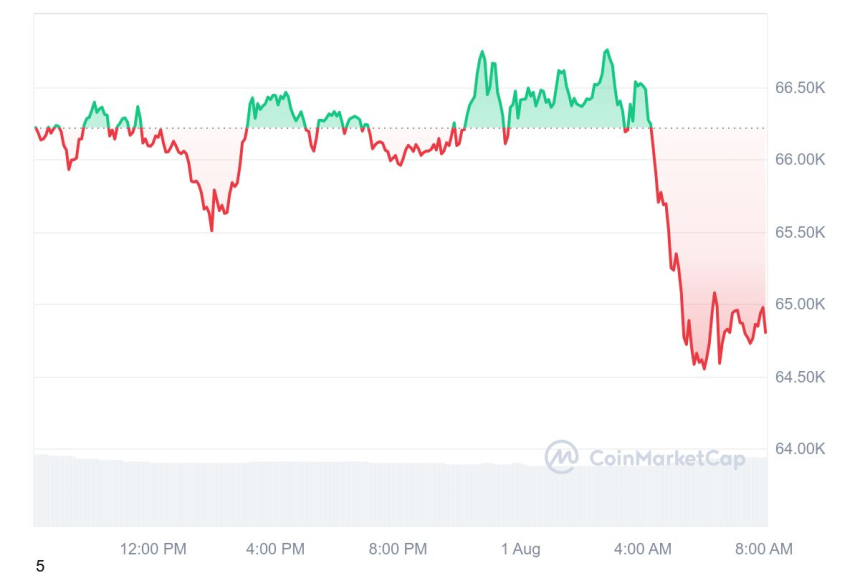Click the 8:00 PM time label
The height and width of the screenshot is (573, 860).
[x=398, y=548]
